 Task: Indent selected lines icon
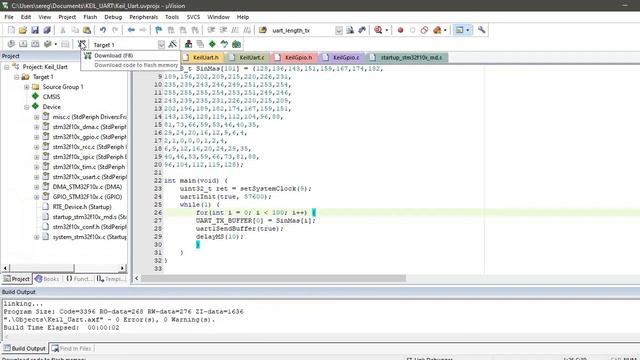point(211,30)
